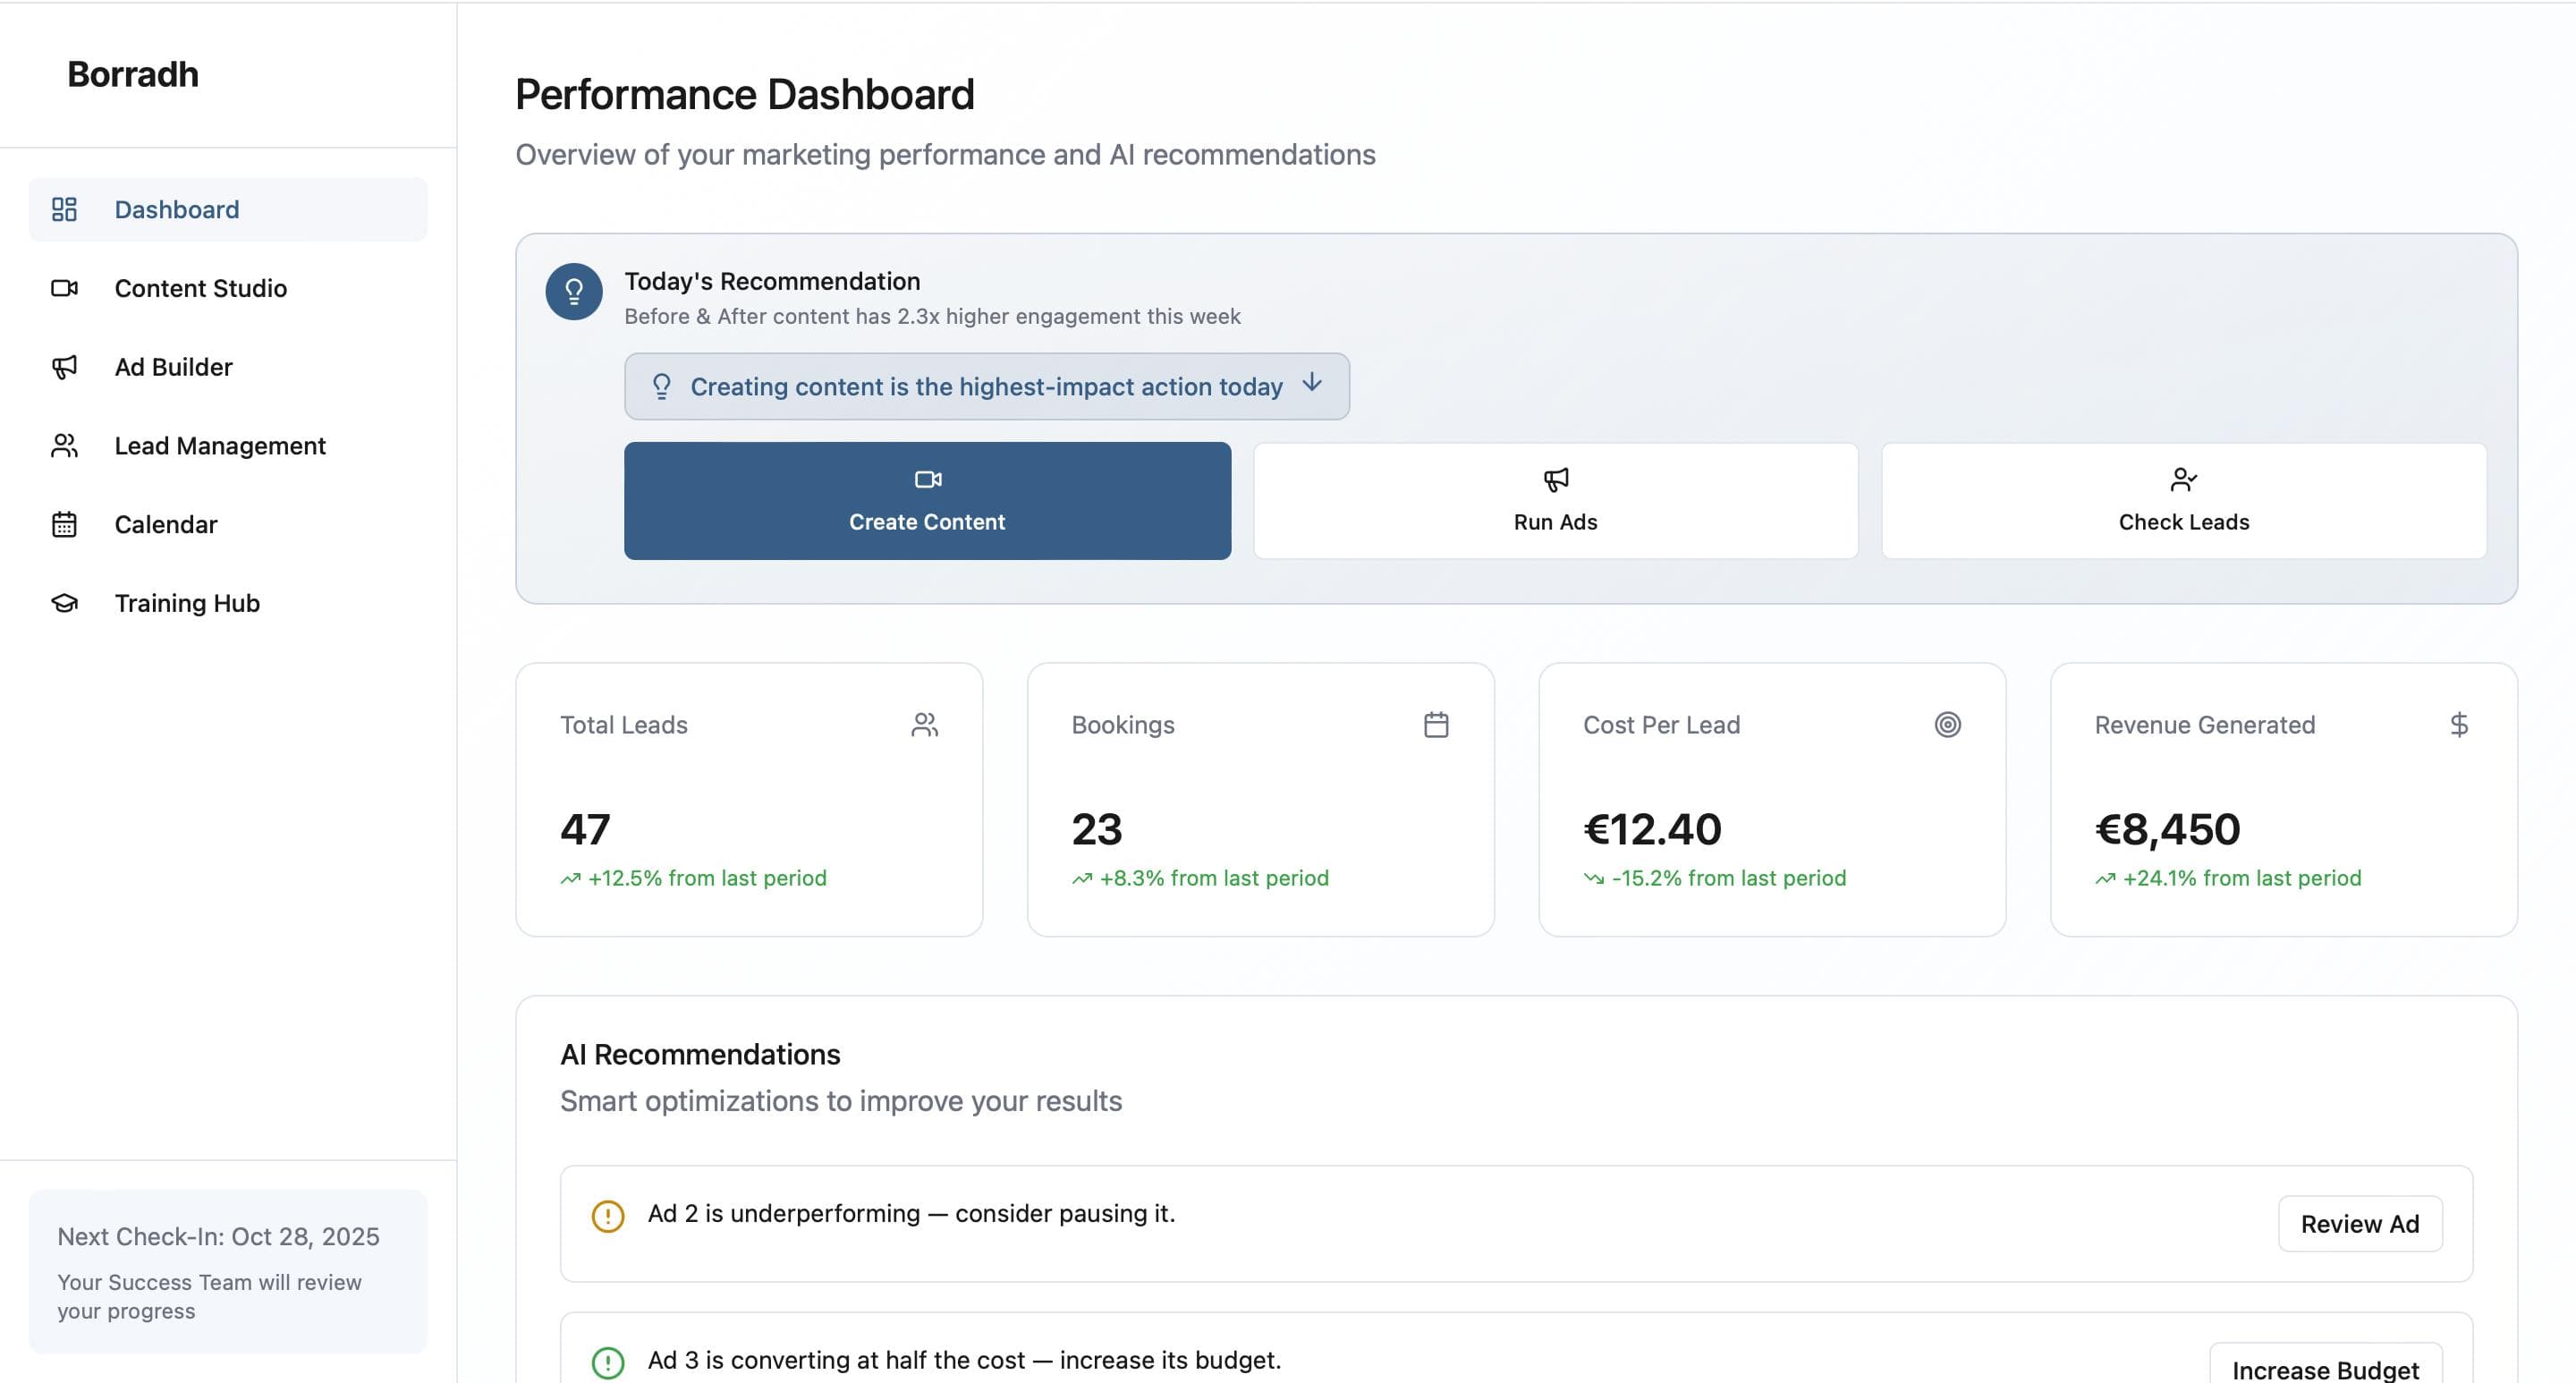Switch to the Training Hub section
This screenshot has height=1383, width=2576.
187,603
